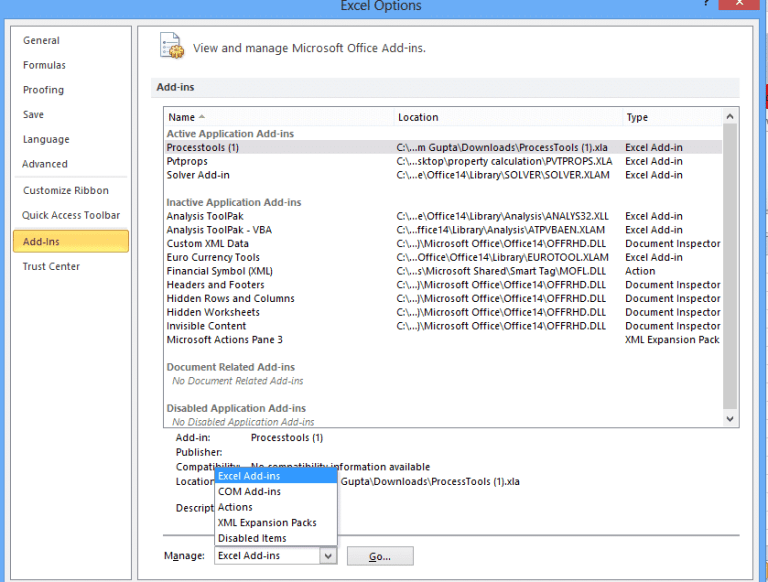Image resolution: width=768 pixels, height=582 pixels.
Task: Choose XML Expansion Packs in dropdown list
Action: tap(276, 523)
